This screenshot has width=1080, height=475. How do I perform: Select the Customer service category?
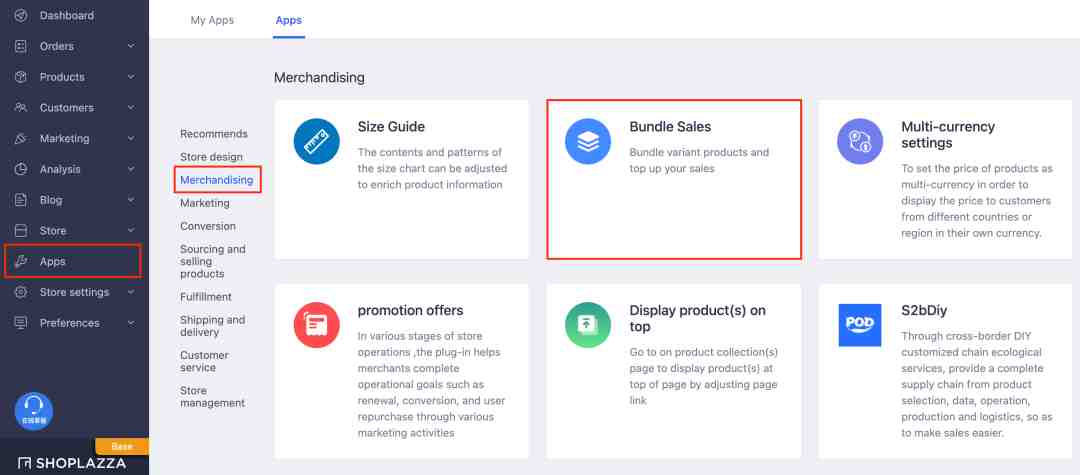pyautogui.click(x=204, y=361)
